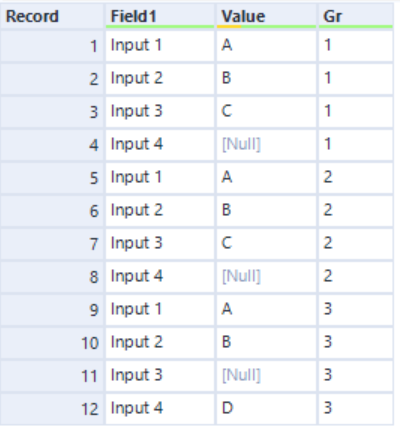Click Input 1 cell in record 5
Screen dimensions: 400x439
click(160, 178)
